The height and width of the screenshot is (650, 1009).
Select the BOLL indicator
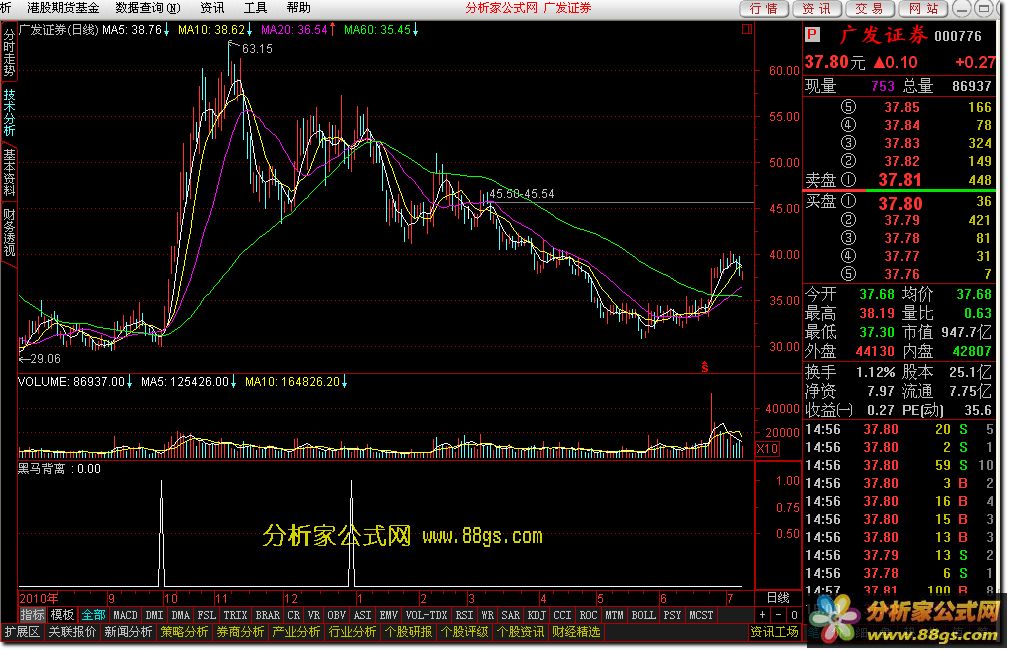[x=643, y=615]
